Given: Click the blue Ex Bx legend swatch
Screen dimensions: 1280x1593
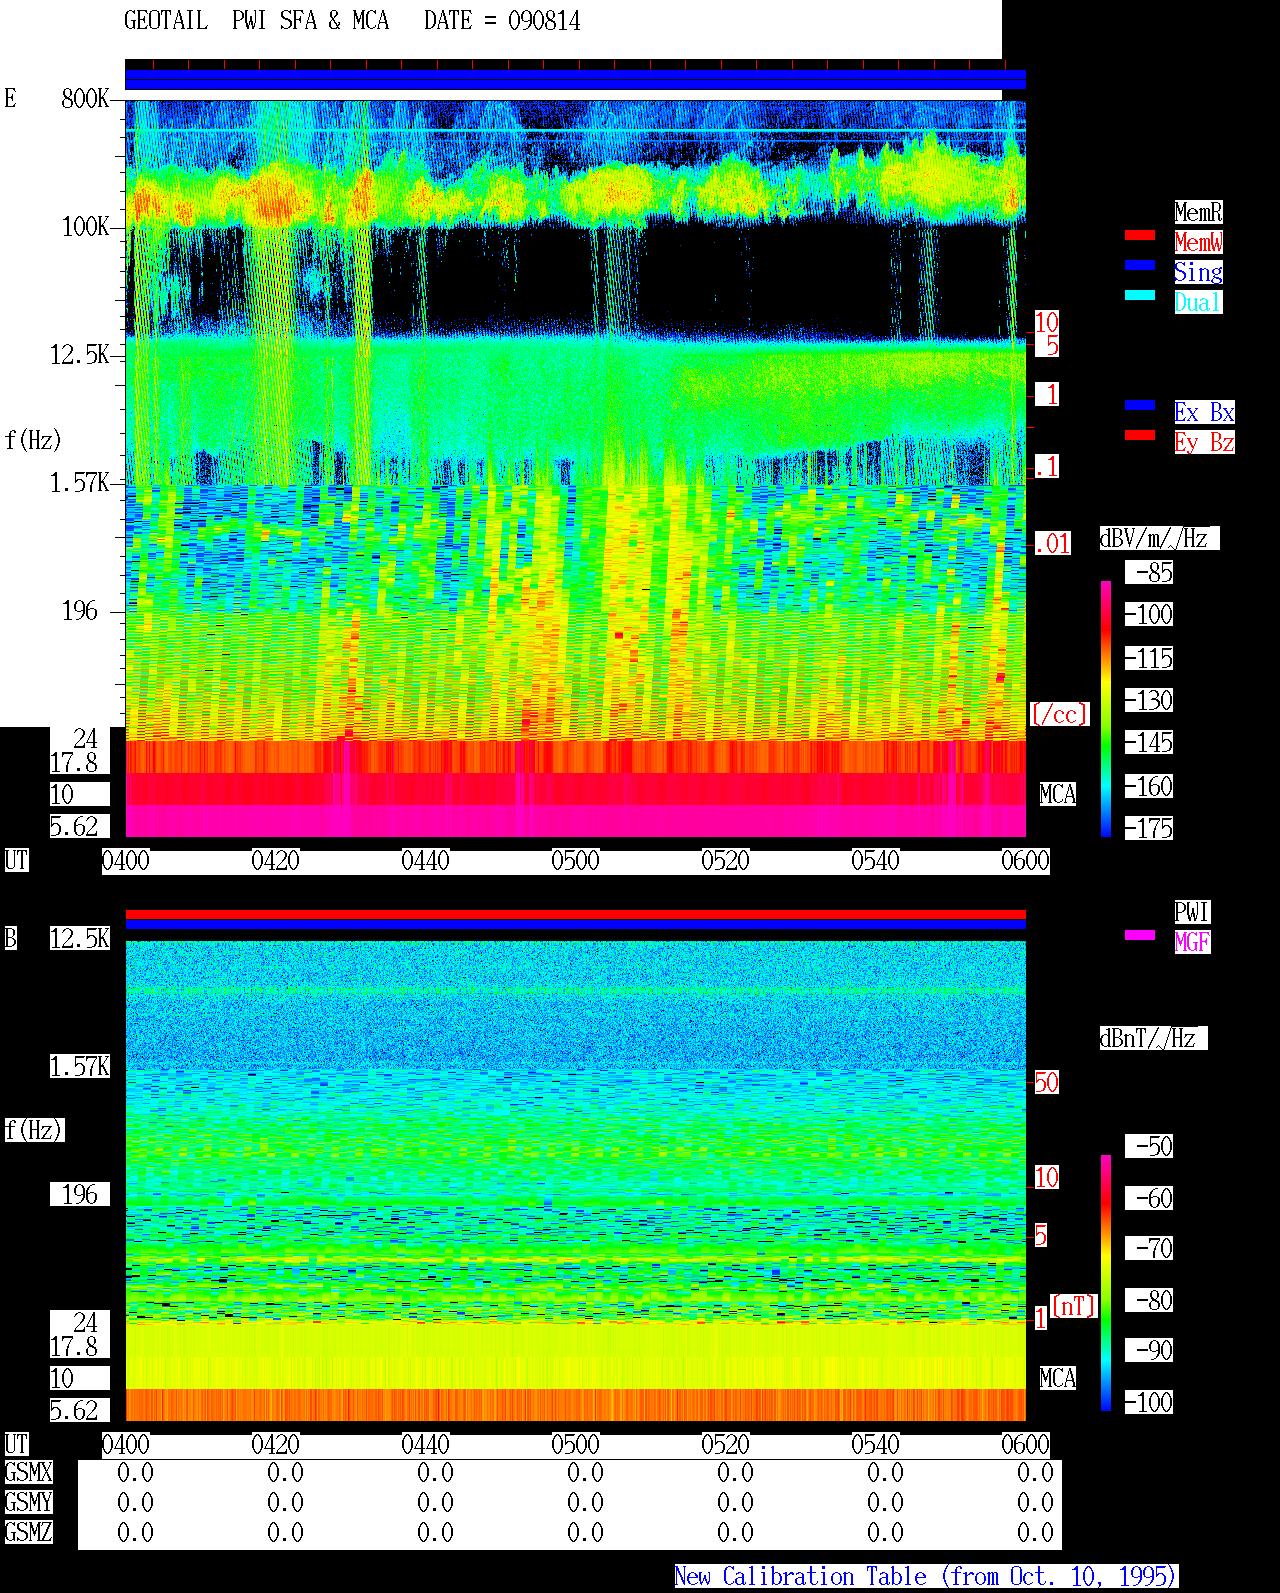Looking at the screenshot, I should point(1140,405).
